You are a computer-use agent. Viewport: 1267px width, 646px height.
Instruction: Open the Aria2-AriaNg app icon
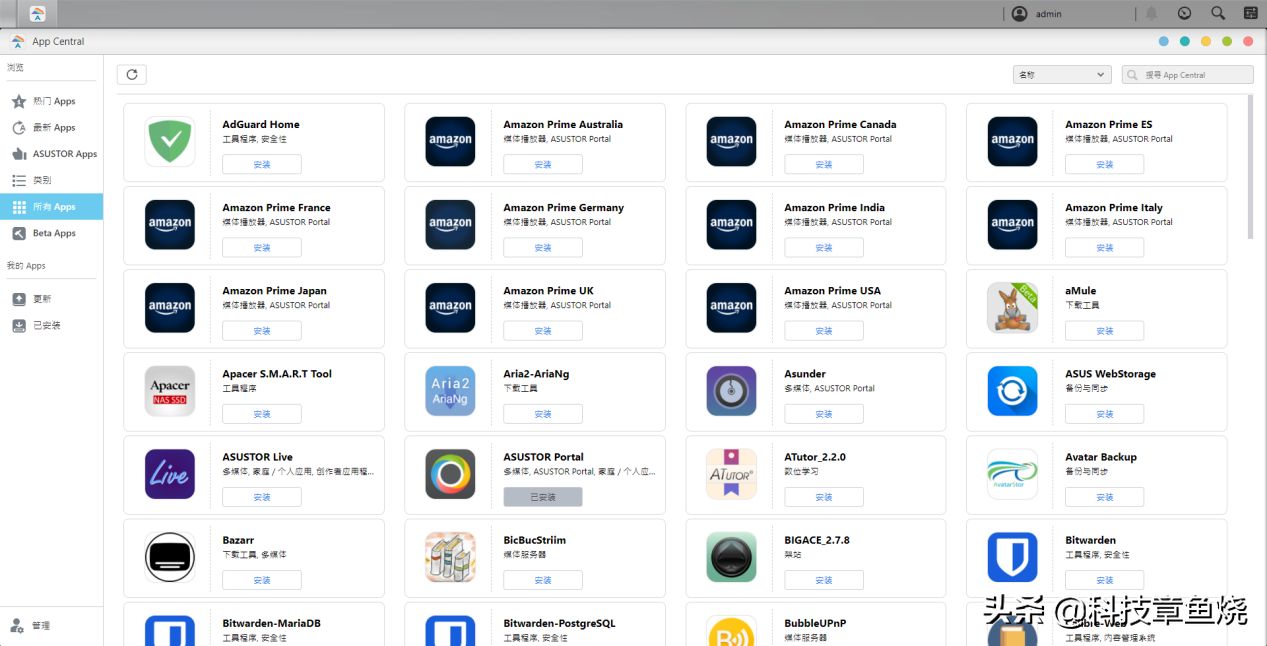pos(450,390)
